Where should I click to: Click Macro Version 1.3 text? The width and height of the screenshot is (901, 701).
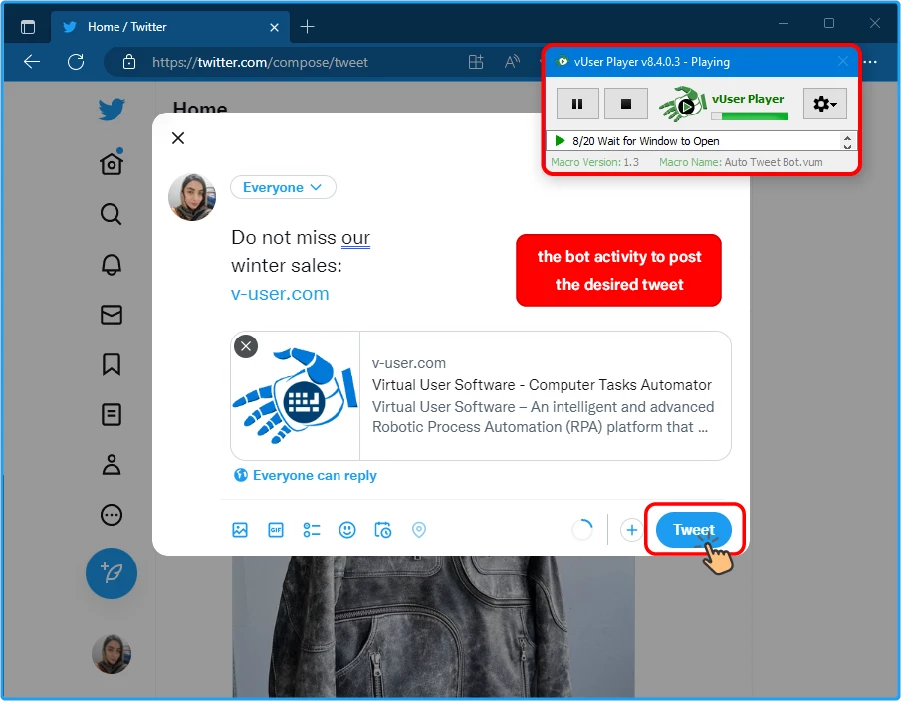(595, 162)
